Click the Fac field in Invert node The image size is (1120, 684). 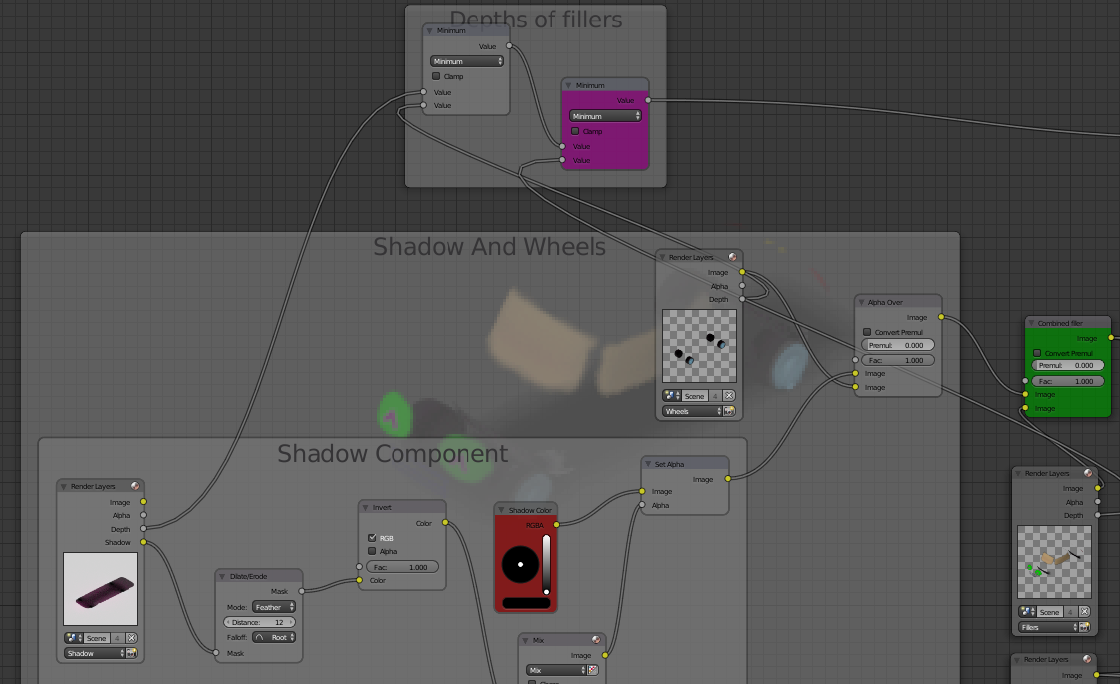click(x=401, y=567)
